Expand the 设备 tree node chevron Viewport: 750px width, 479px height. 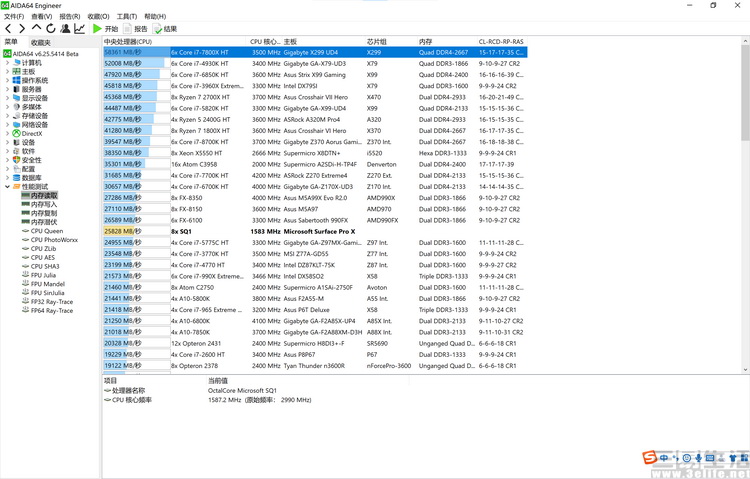pyautogui.click(x=7, y=142)
